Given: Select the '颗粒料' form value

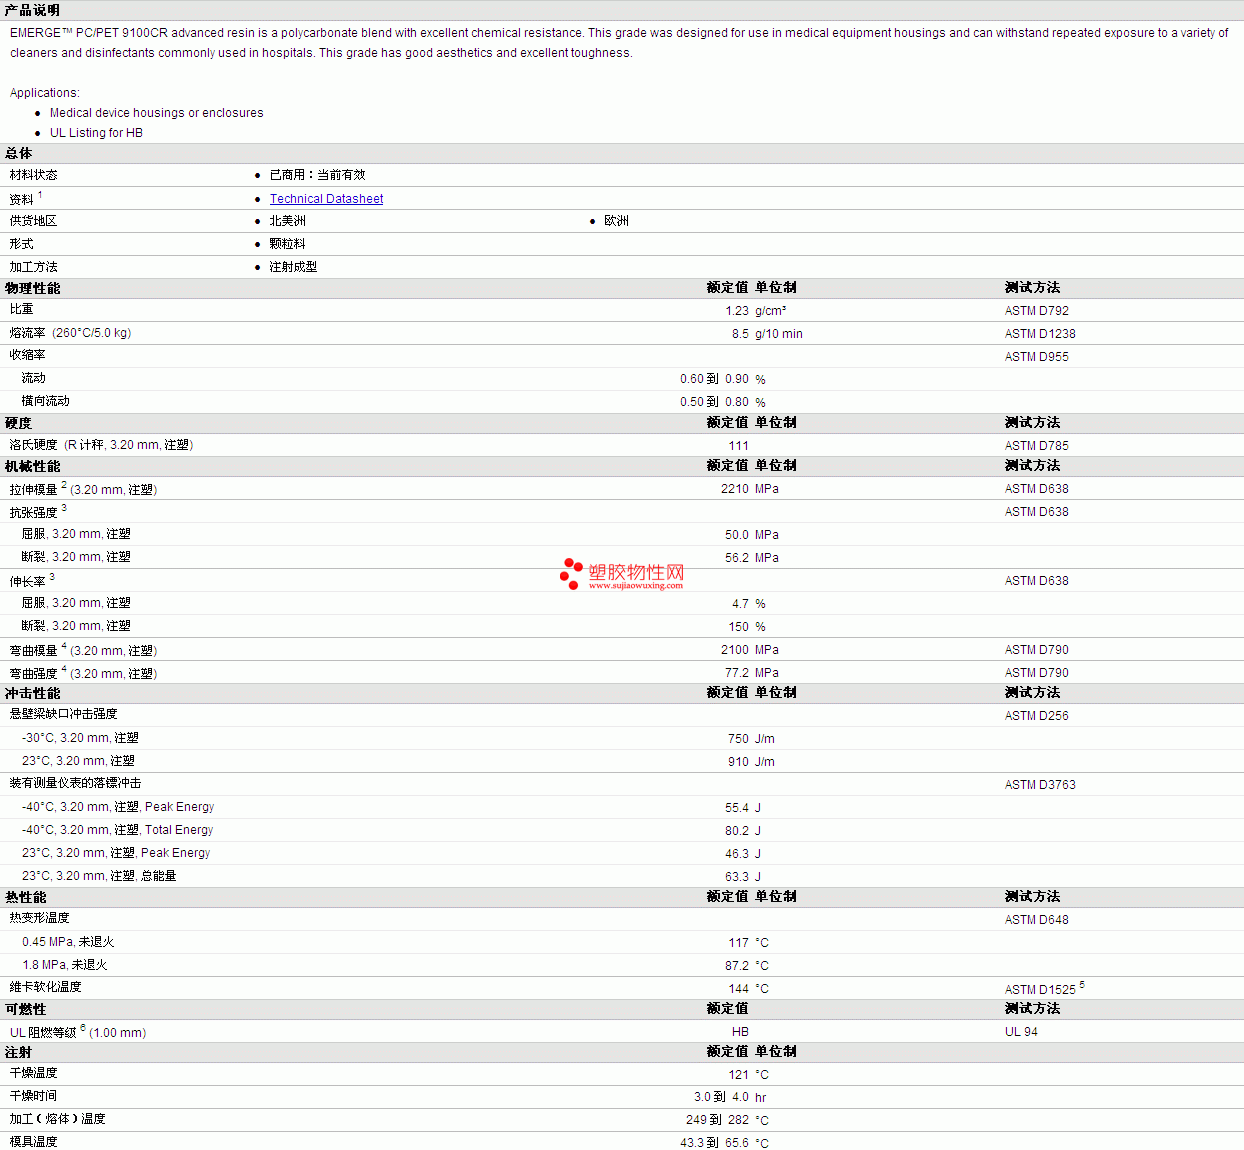Looking at the screenshot, I should 287,244.
